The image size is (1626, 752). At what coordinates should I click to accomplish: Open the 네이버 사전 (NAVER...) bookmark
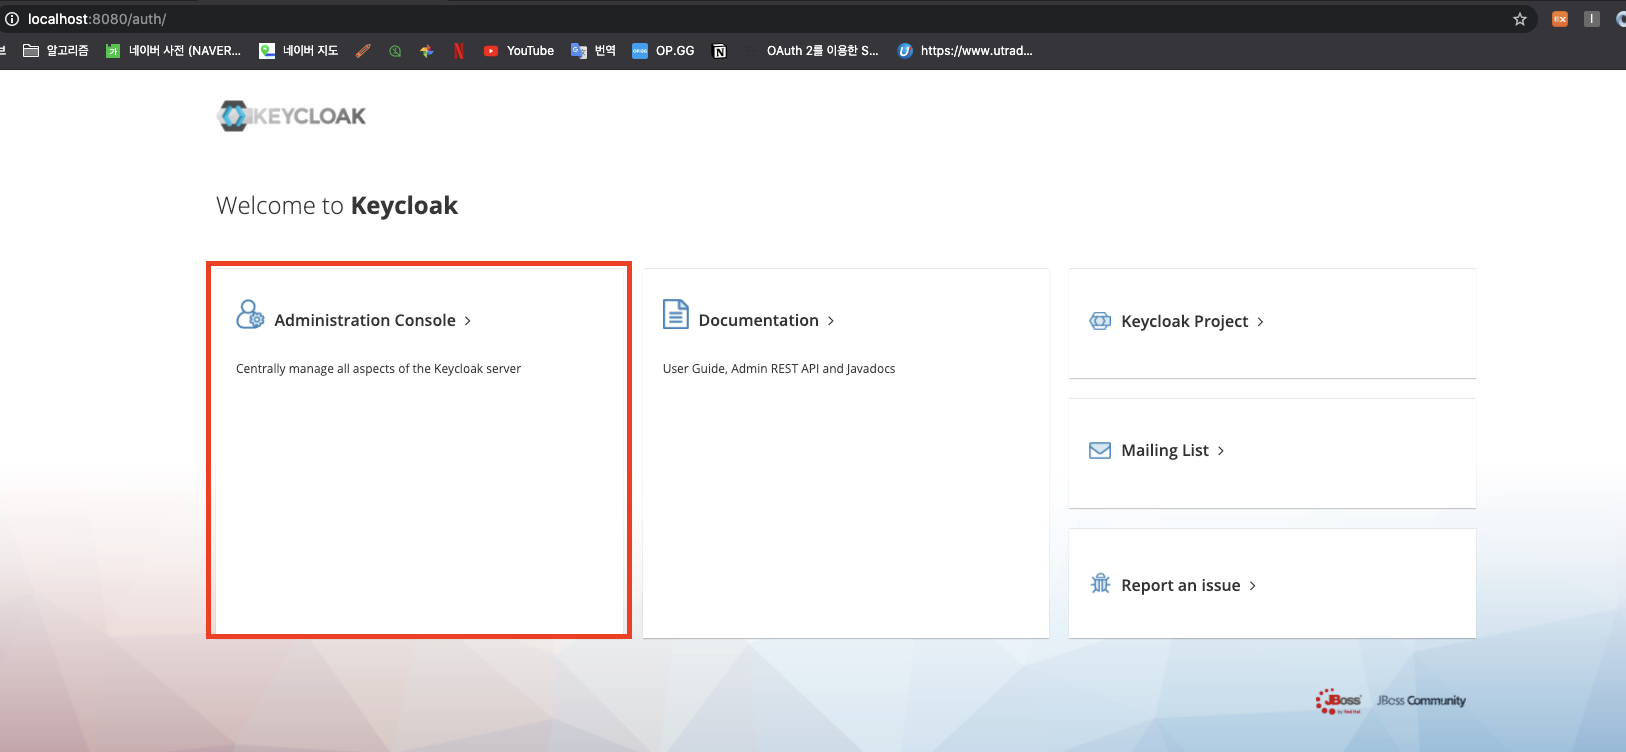tap(174, 51)
